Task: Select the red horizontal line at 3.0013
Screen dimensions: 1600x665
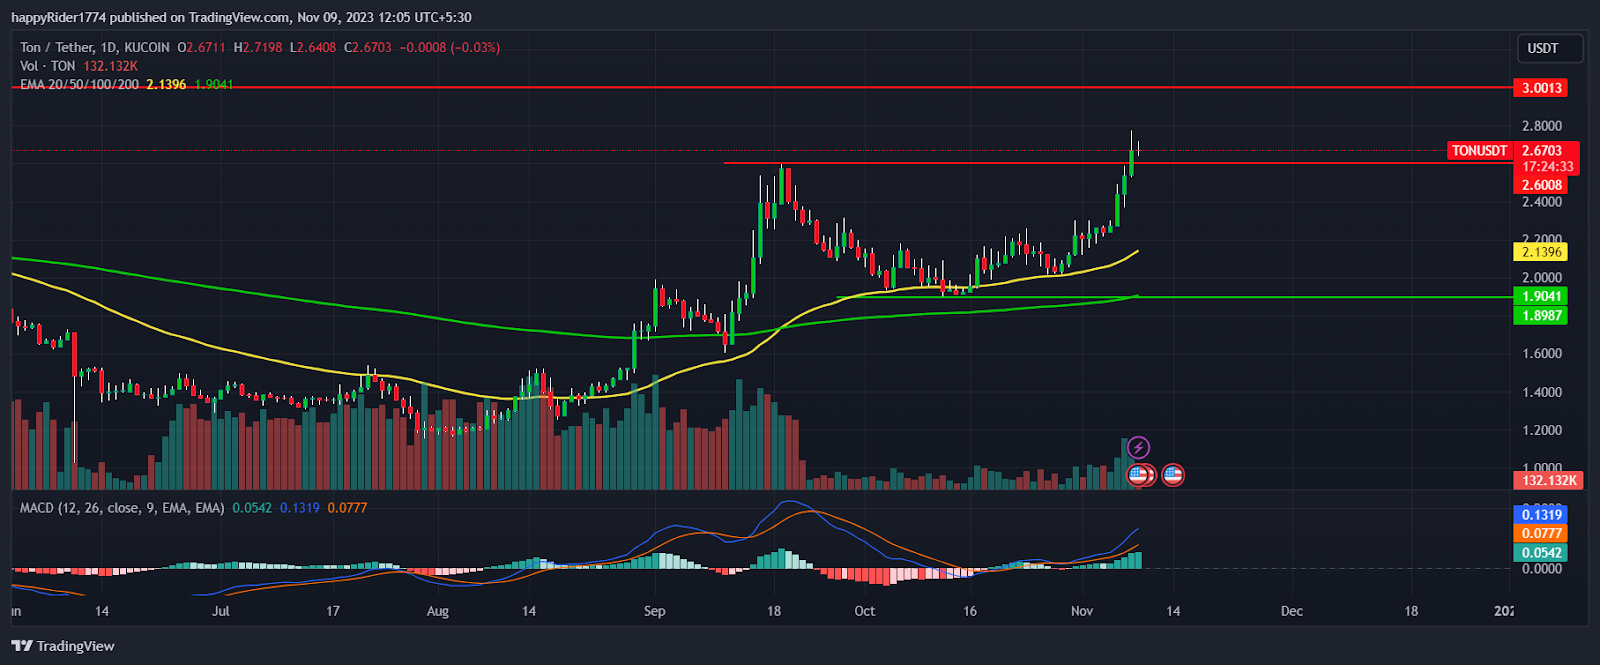Action: (760, 88)
